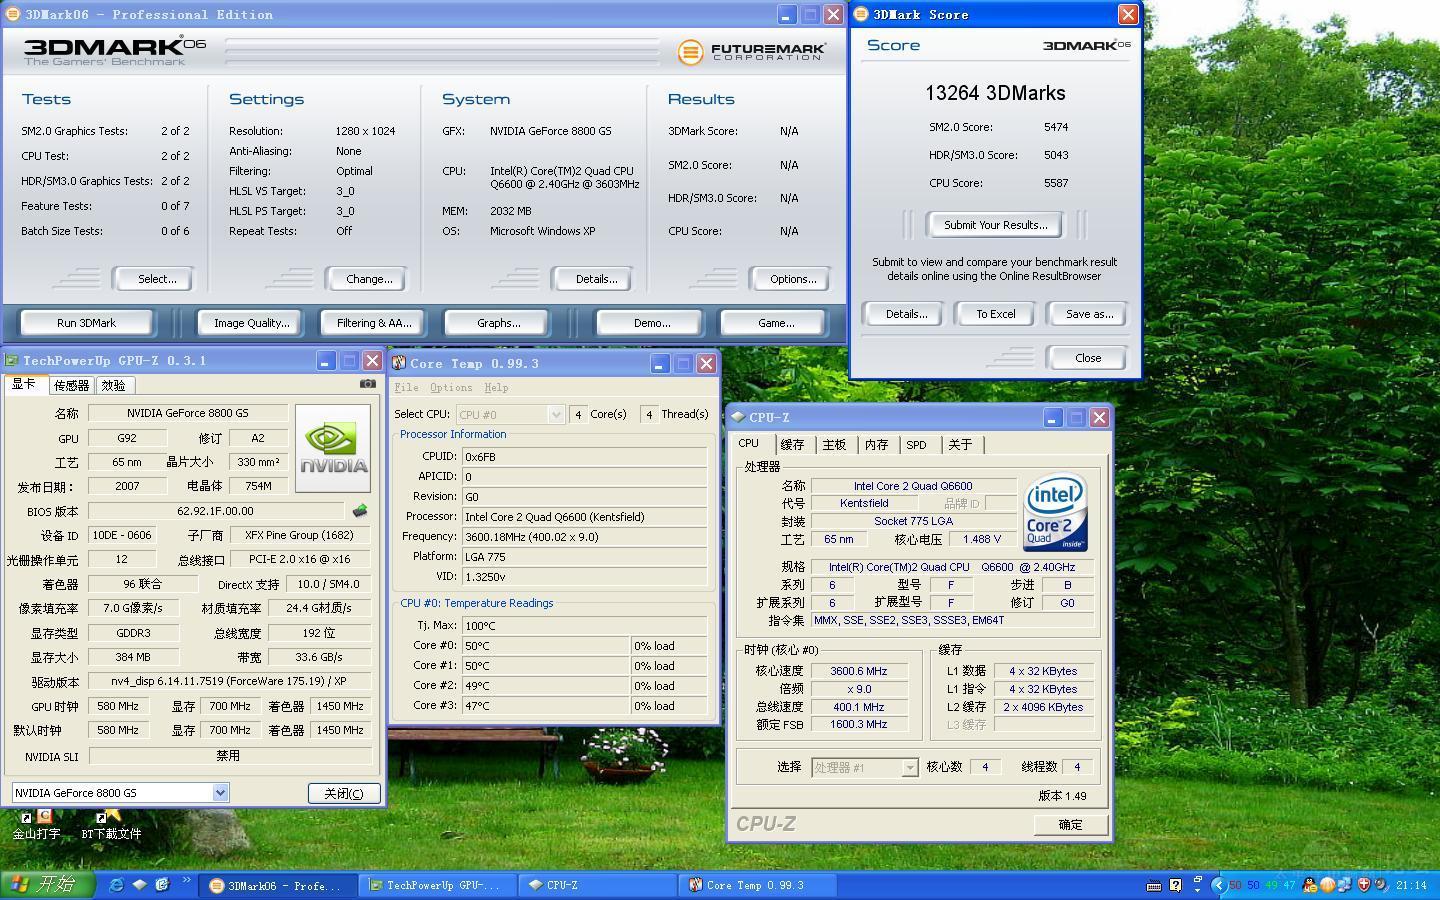The height and width of the screenshot is (900, 1440).
Task: Open the Select CPU dropdown in Core Temp
Action: coord(556,414)
